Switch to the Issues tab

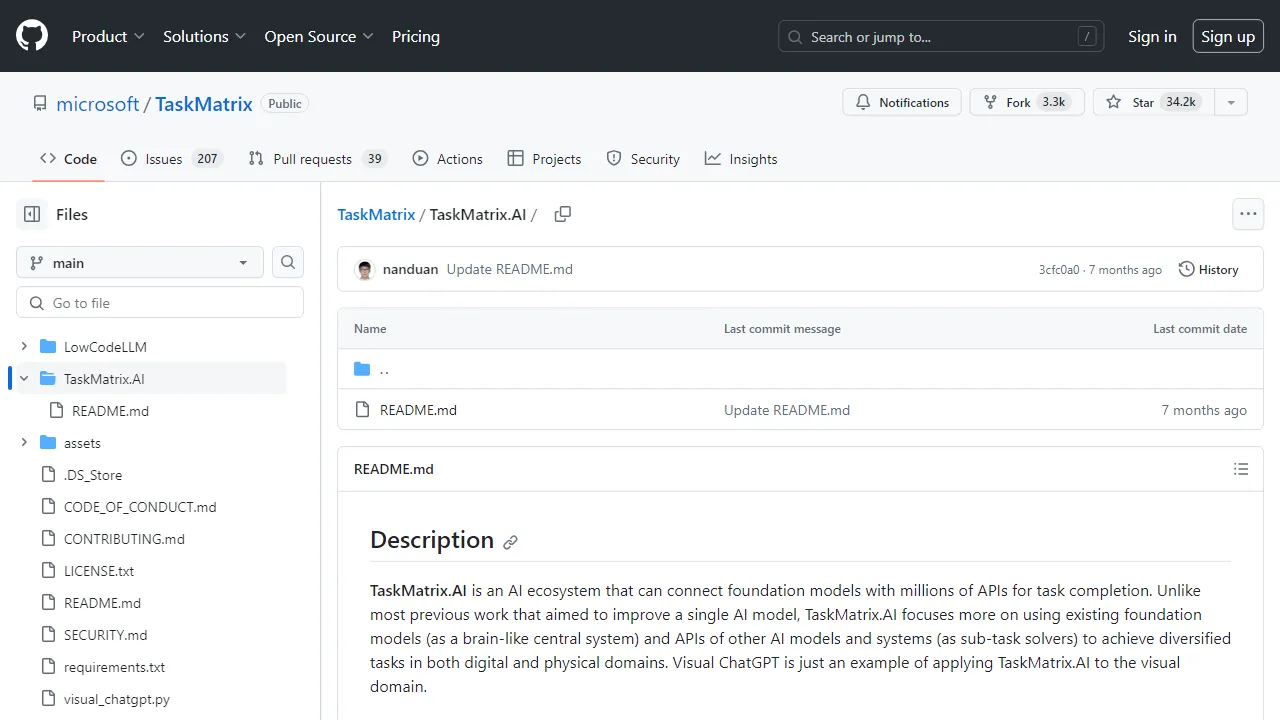pos(170,159)
